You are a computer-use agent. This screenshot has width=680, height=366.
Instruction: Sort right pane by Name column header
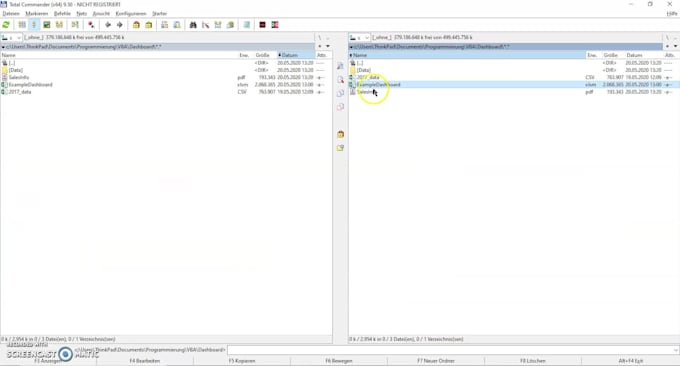point(467,55)
